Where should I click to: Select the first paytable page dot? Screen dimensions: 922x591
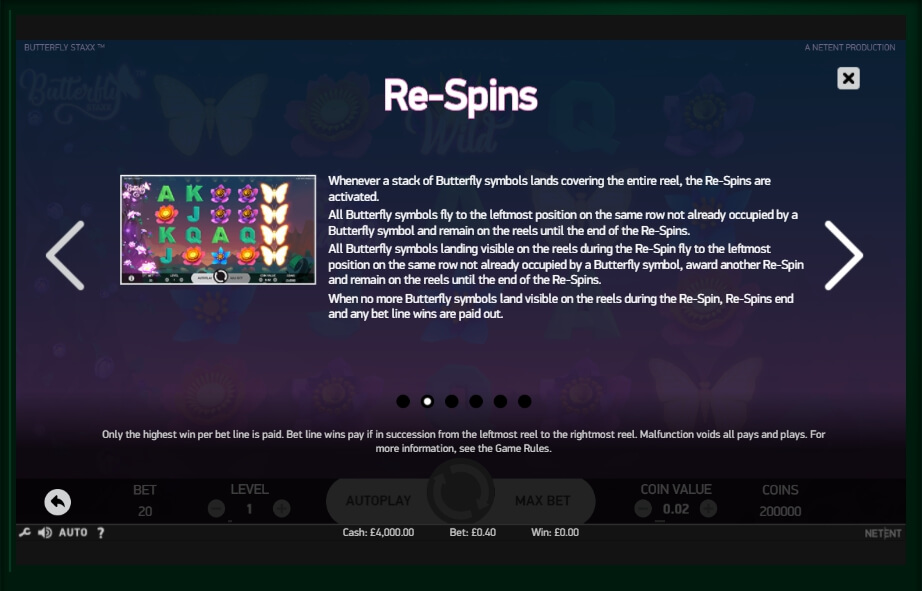tap(403, 401)
